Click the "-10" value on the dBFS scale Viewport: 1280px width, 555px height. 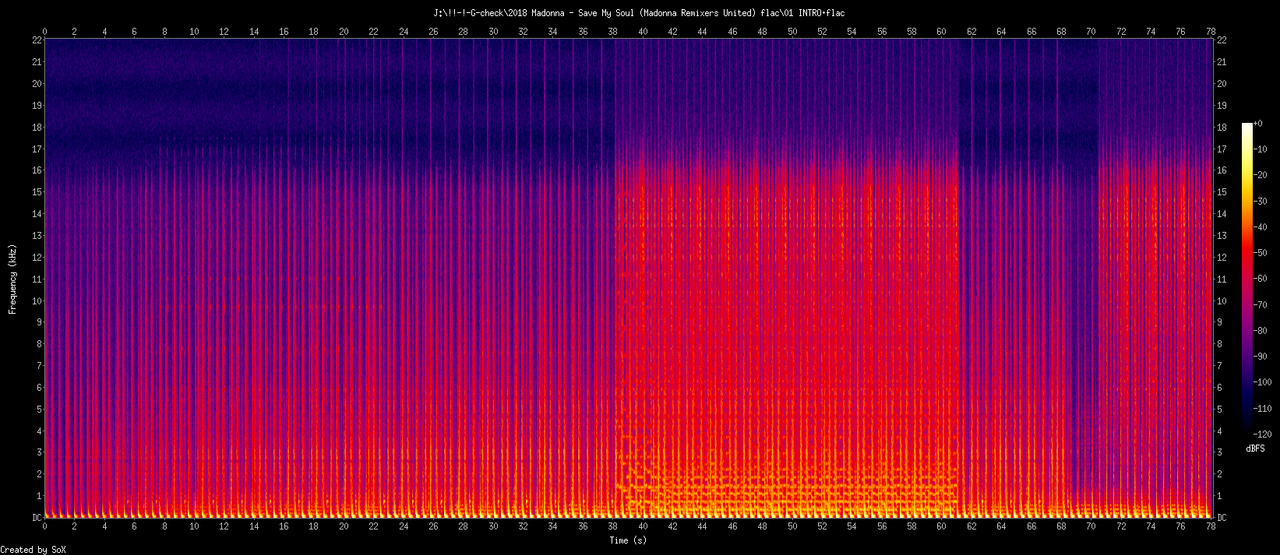(x=1260, y=149)
